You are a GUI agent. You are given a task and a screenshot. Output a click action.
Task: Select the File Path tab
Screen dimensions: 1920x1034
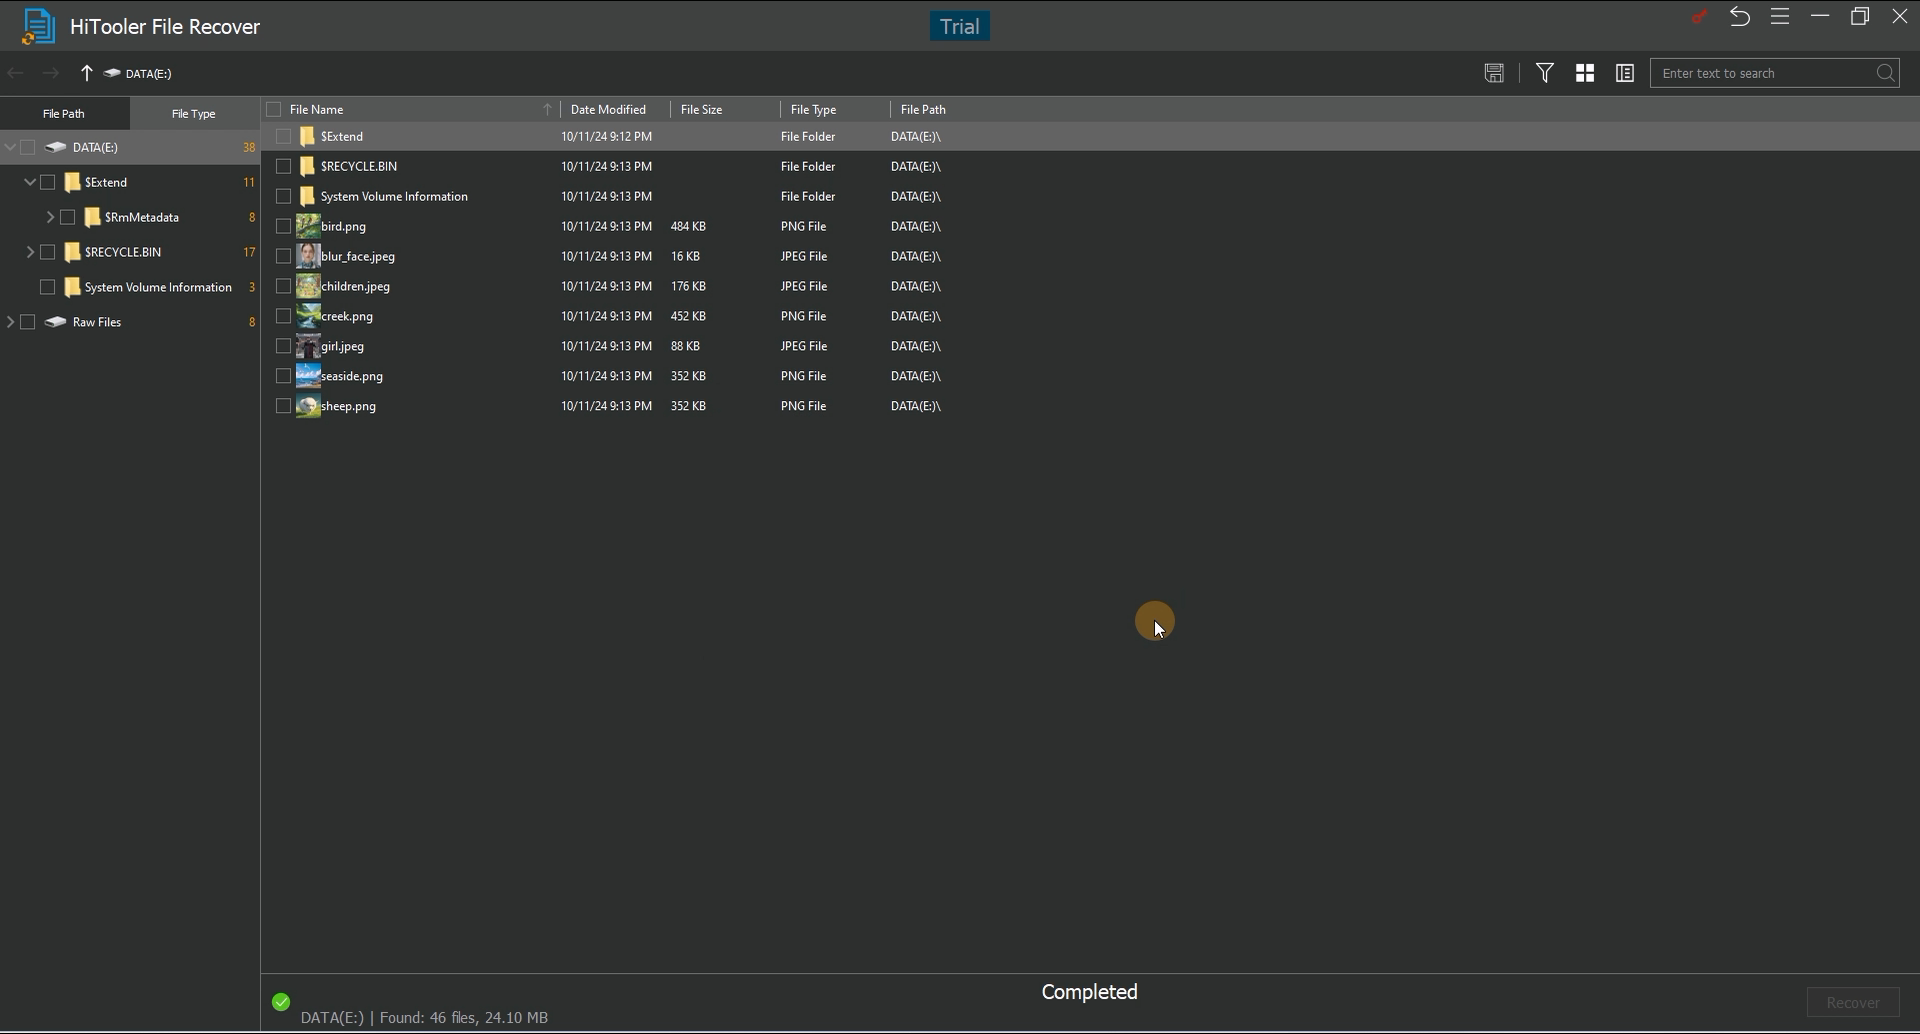(x=64, y=112)
